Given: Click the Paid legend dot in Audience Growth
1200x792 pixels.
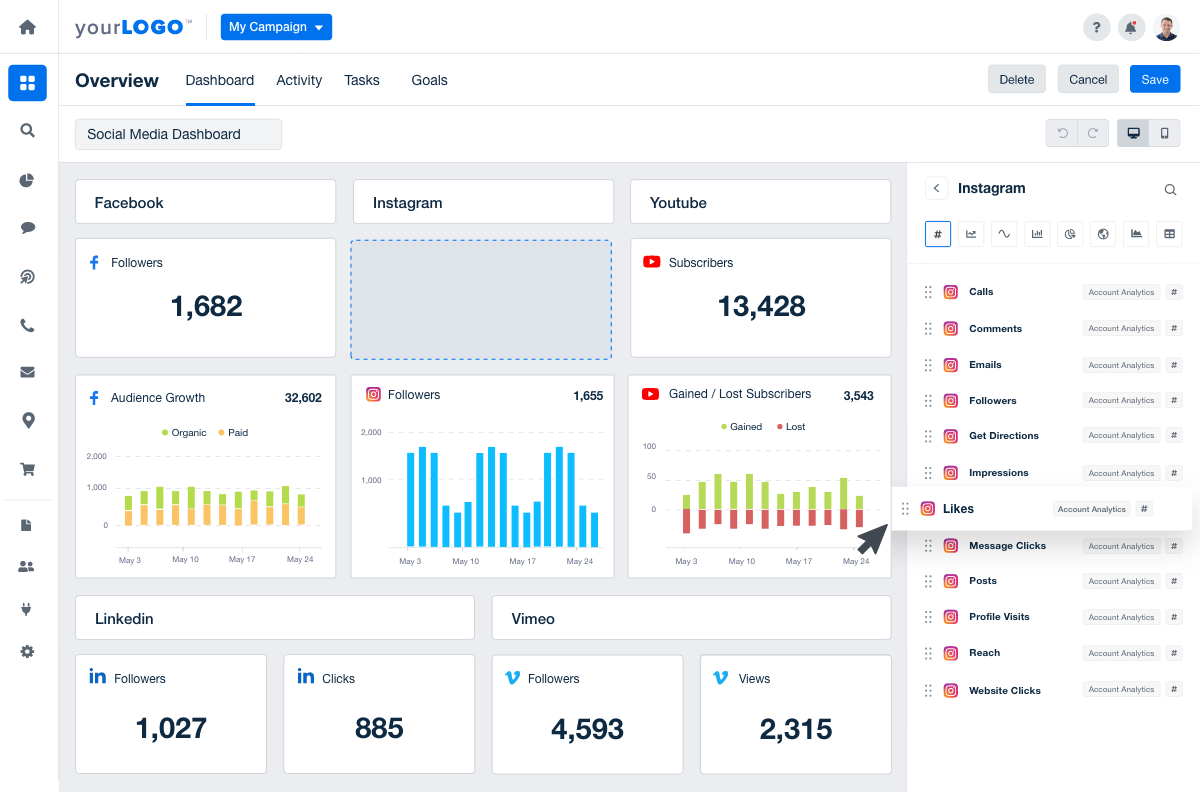Looking at the screenshot, I should [221, 433].
